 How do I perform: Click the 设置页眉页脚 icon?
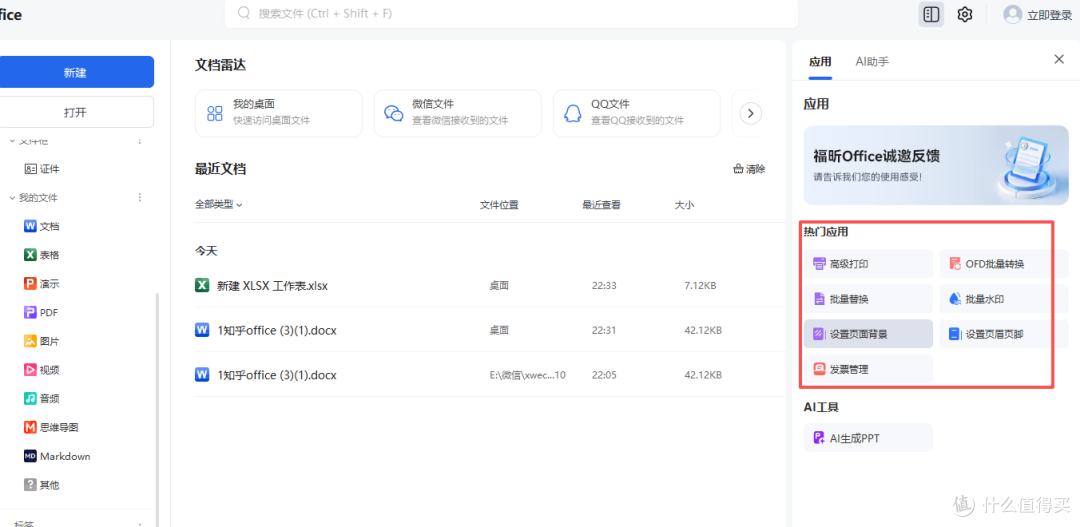click(x=955, y=334)
